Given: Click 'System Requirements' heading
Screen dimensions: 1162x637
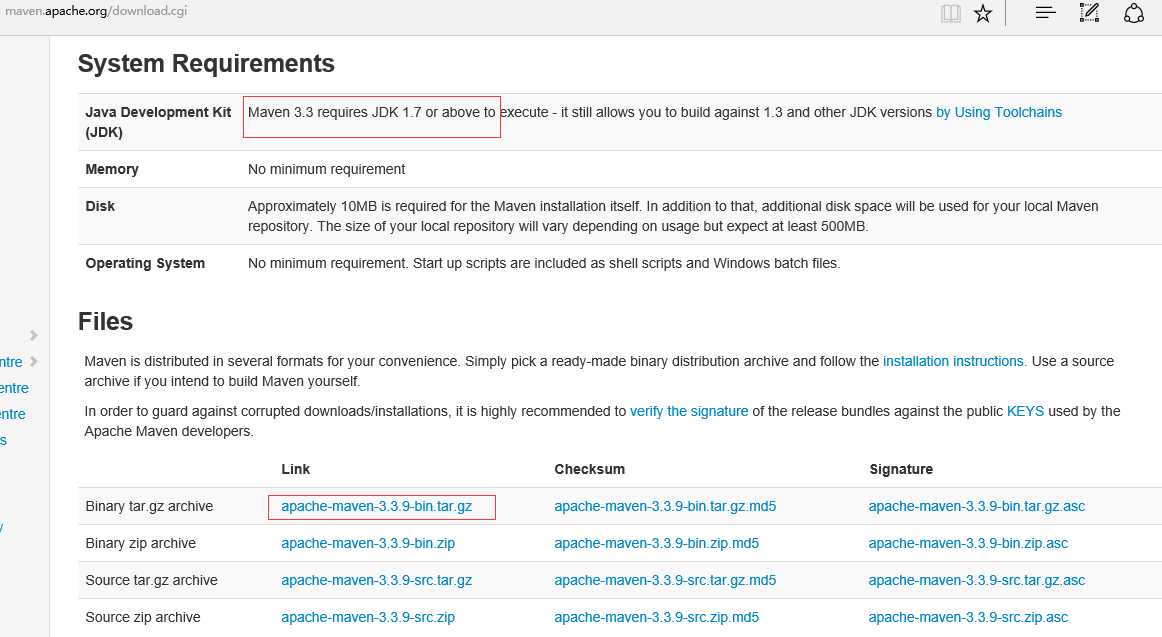Looking at the screenshot, I should (x=206, y=64).
